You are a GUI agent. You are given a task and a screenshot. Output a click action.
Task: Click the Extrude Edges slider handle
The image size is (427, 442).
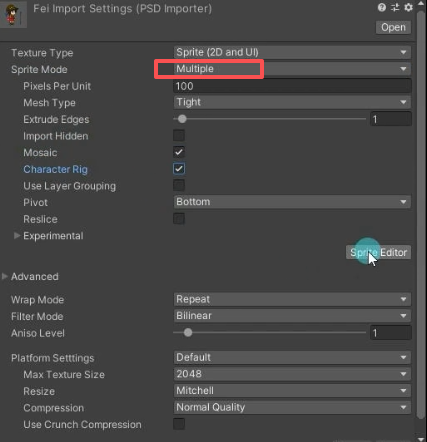(182, 119)
